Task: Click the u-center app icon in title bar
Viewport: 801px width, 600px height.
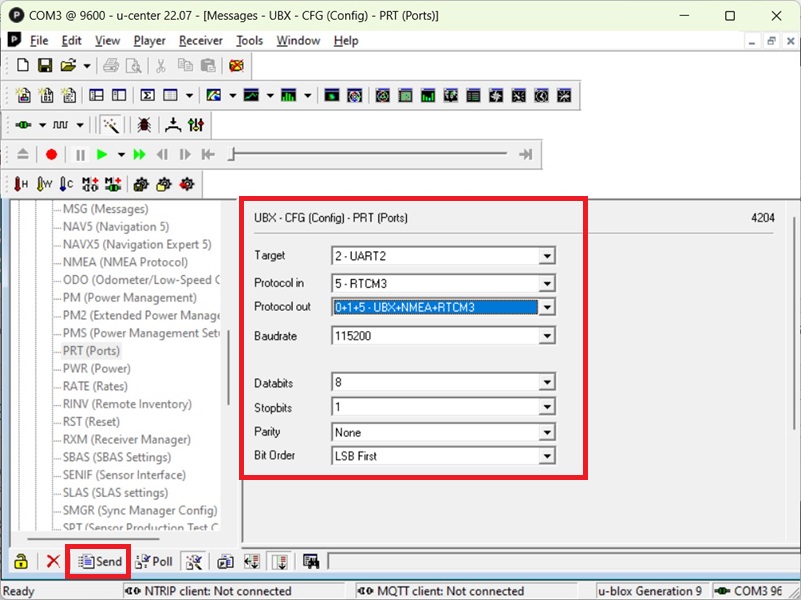Action: (x=16, y=15)
